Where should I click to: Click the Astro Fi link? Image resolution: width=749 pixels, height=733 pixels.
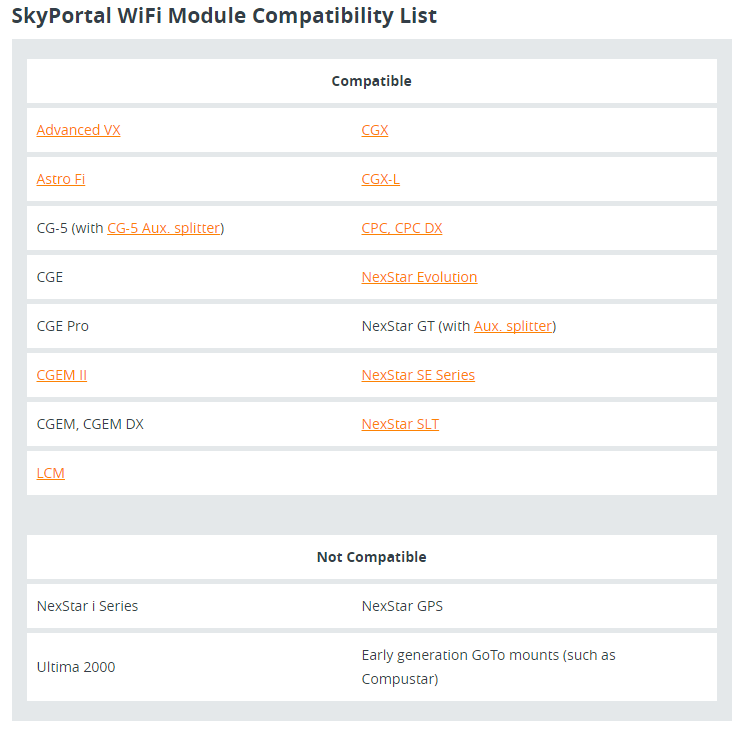click(x=61, y=179)
